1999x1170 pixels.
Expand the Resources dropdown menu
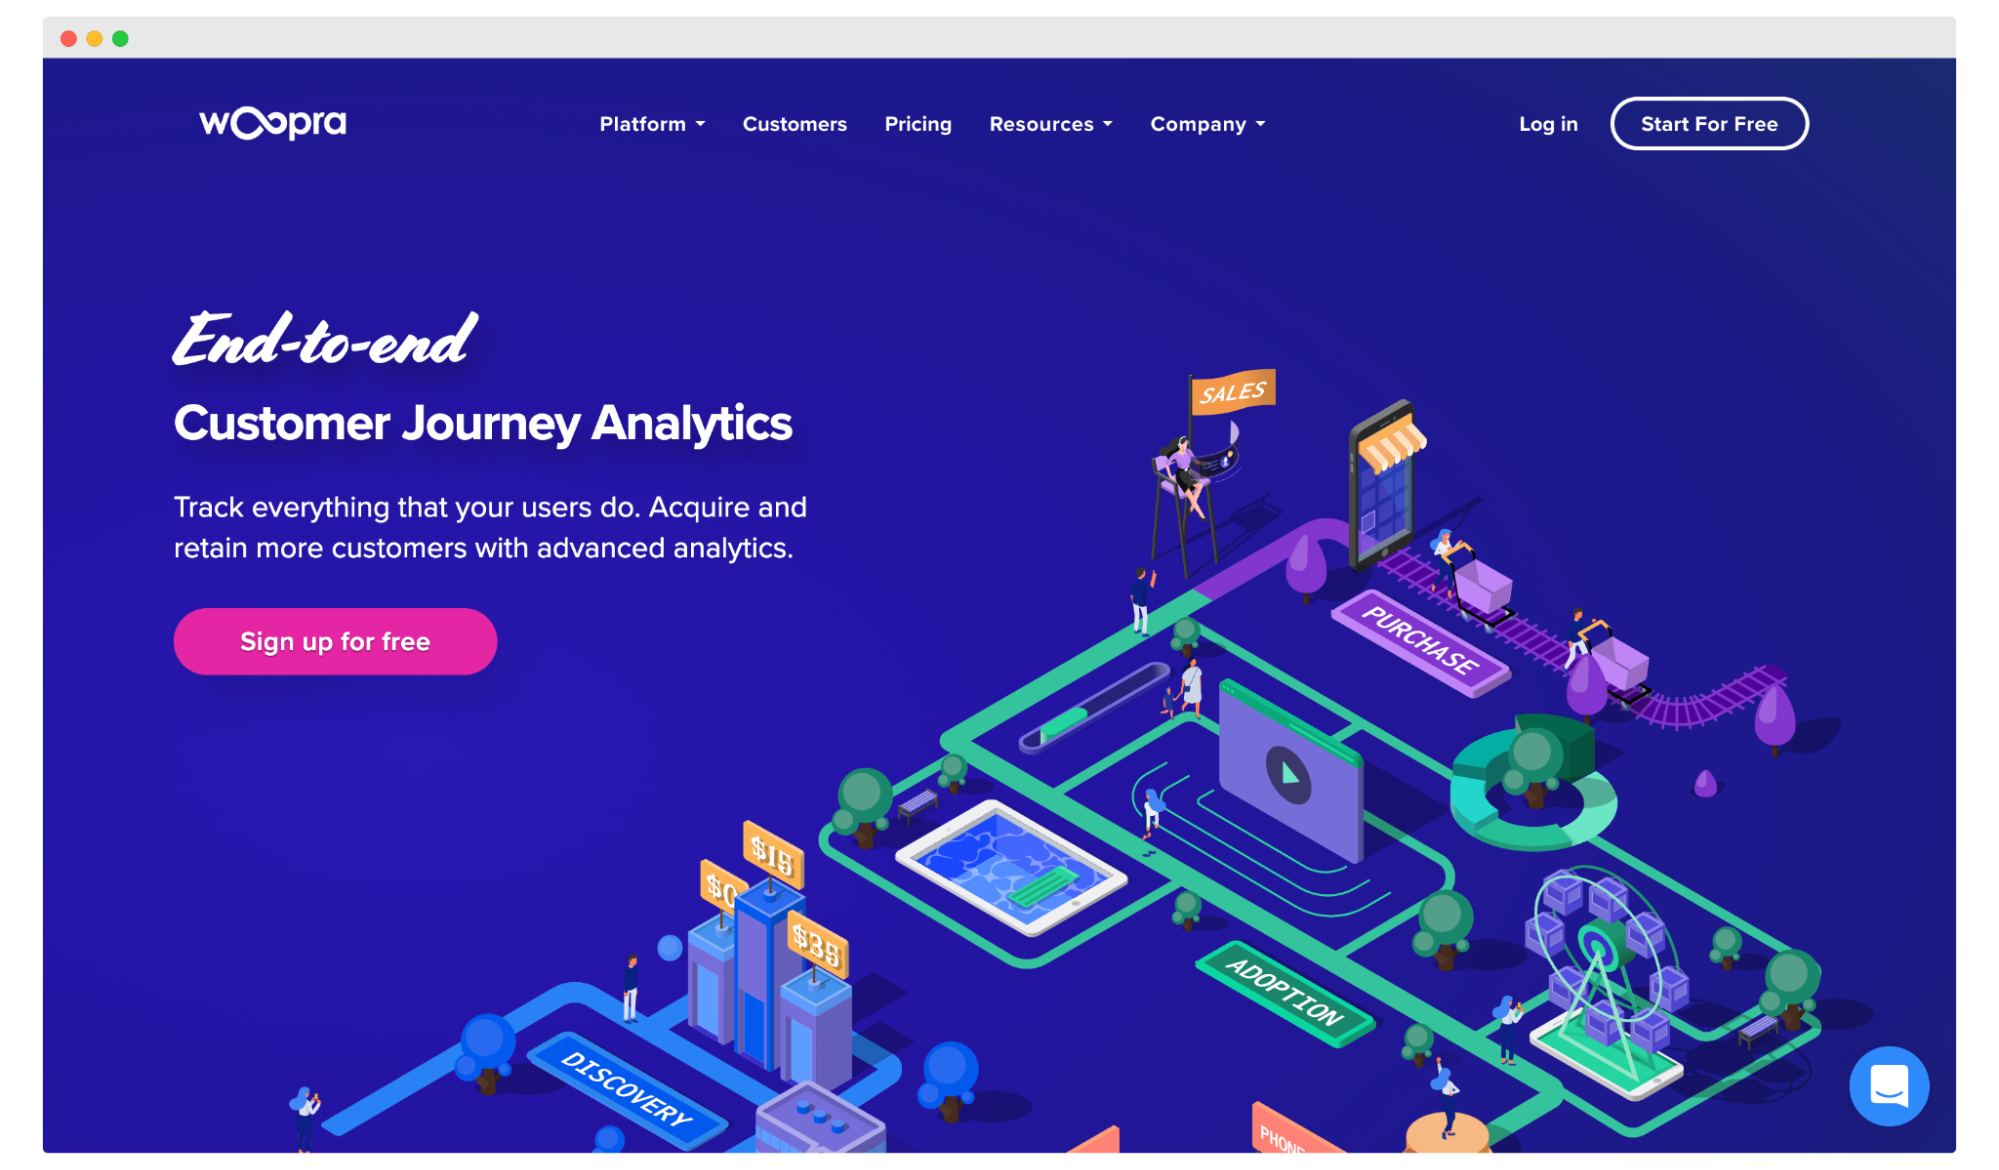(x=1051, y=125)
